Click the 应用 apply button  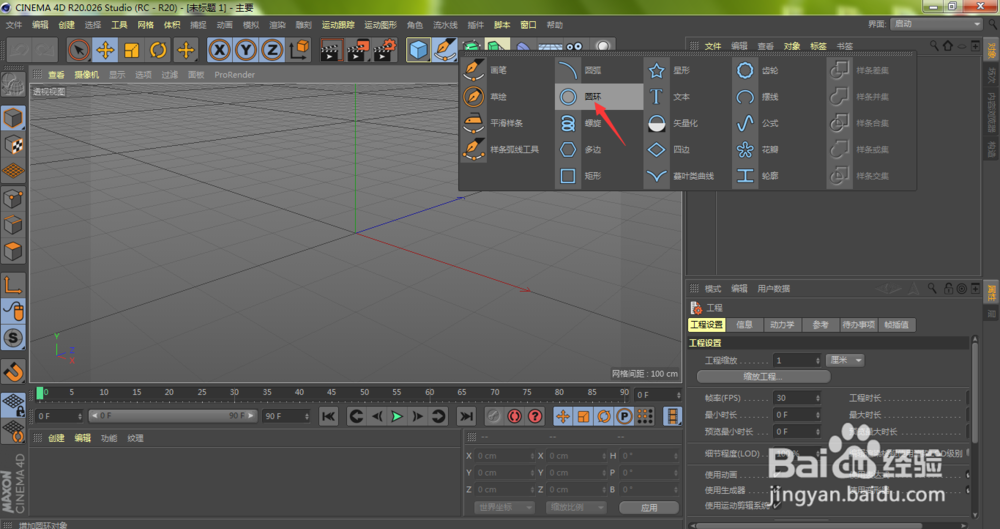click(649, 508)
